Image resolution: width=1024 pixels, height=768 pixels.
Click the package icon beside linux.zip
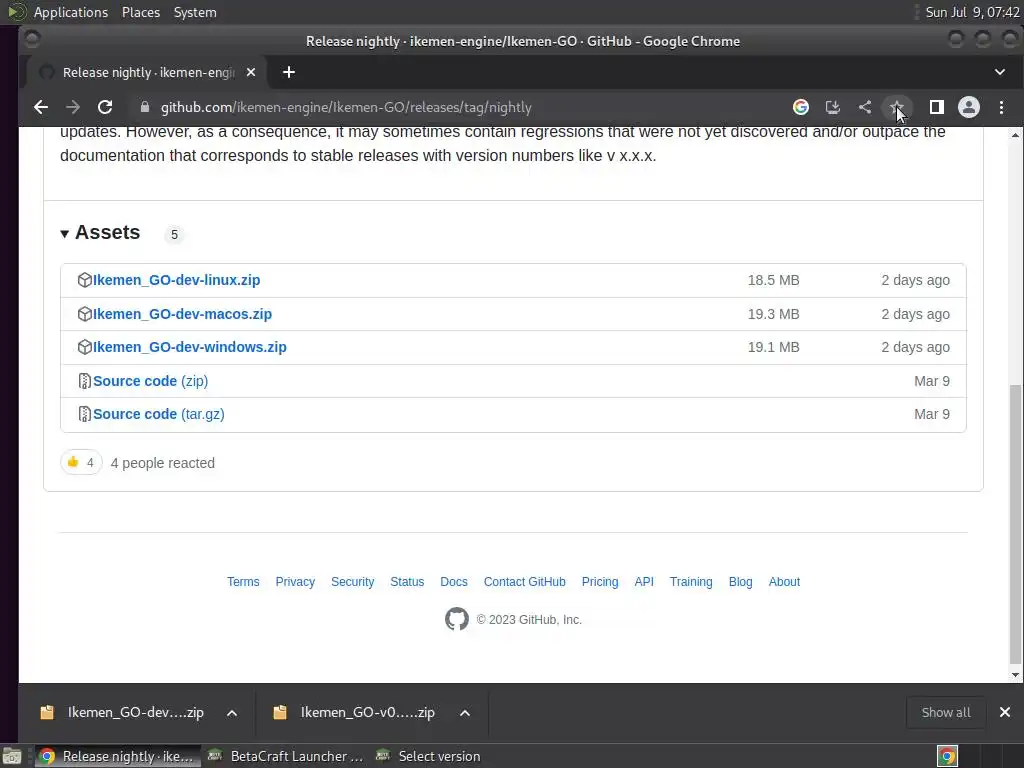(84, 280)
